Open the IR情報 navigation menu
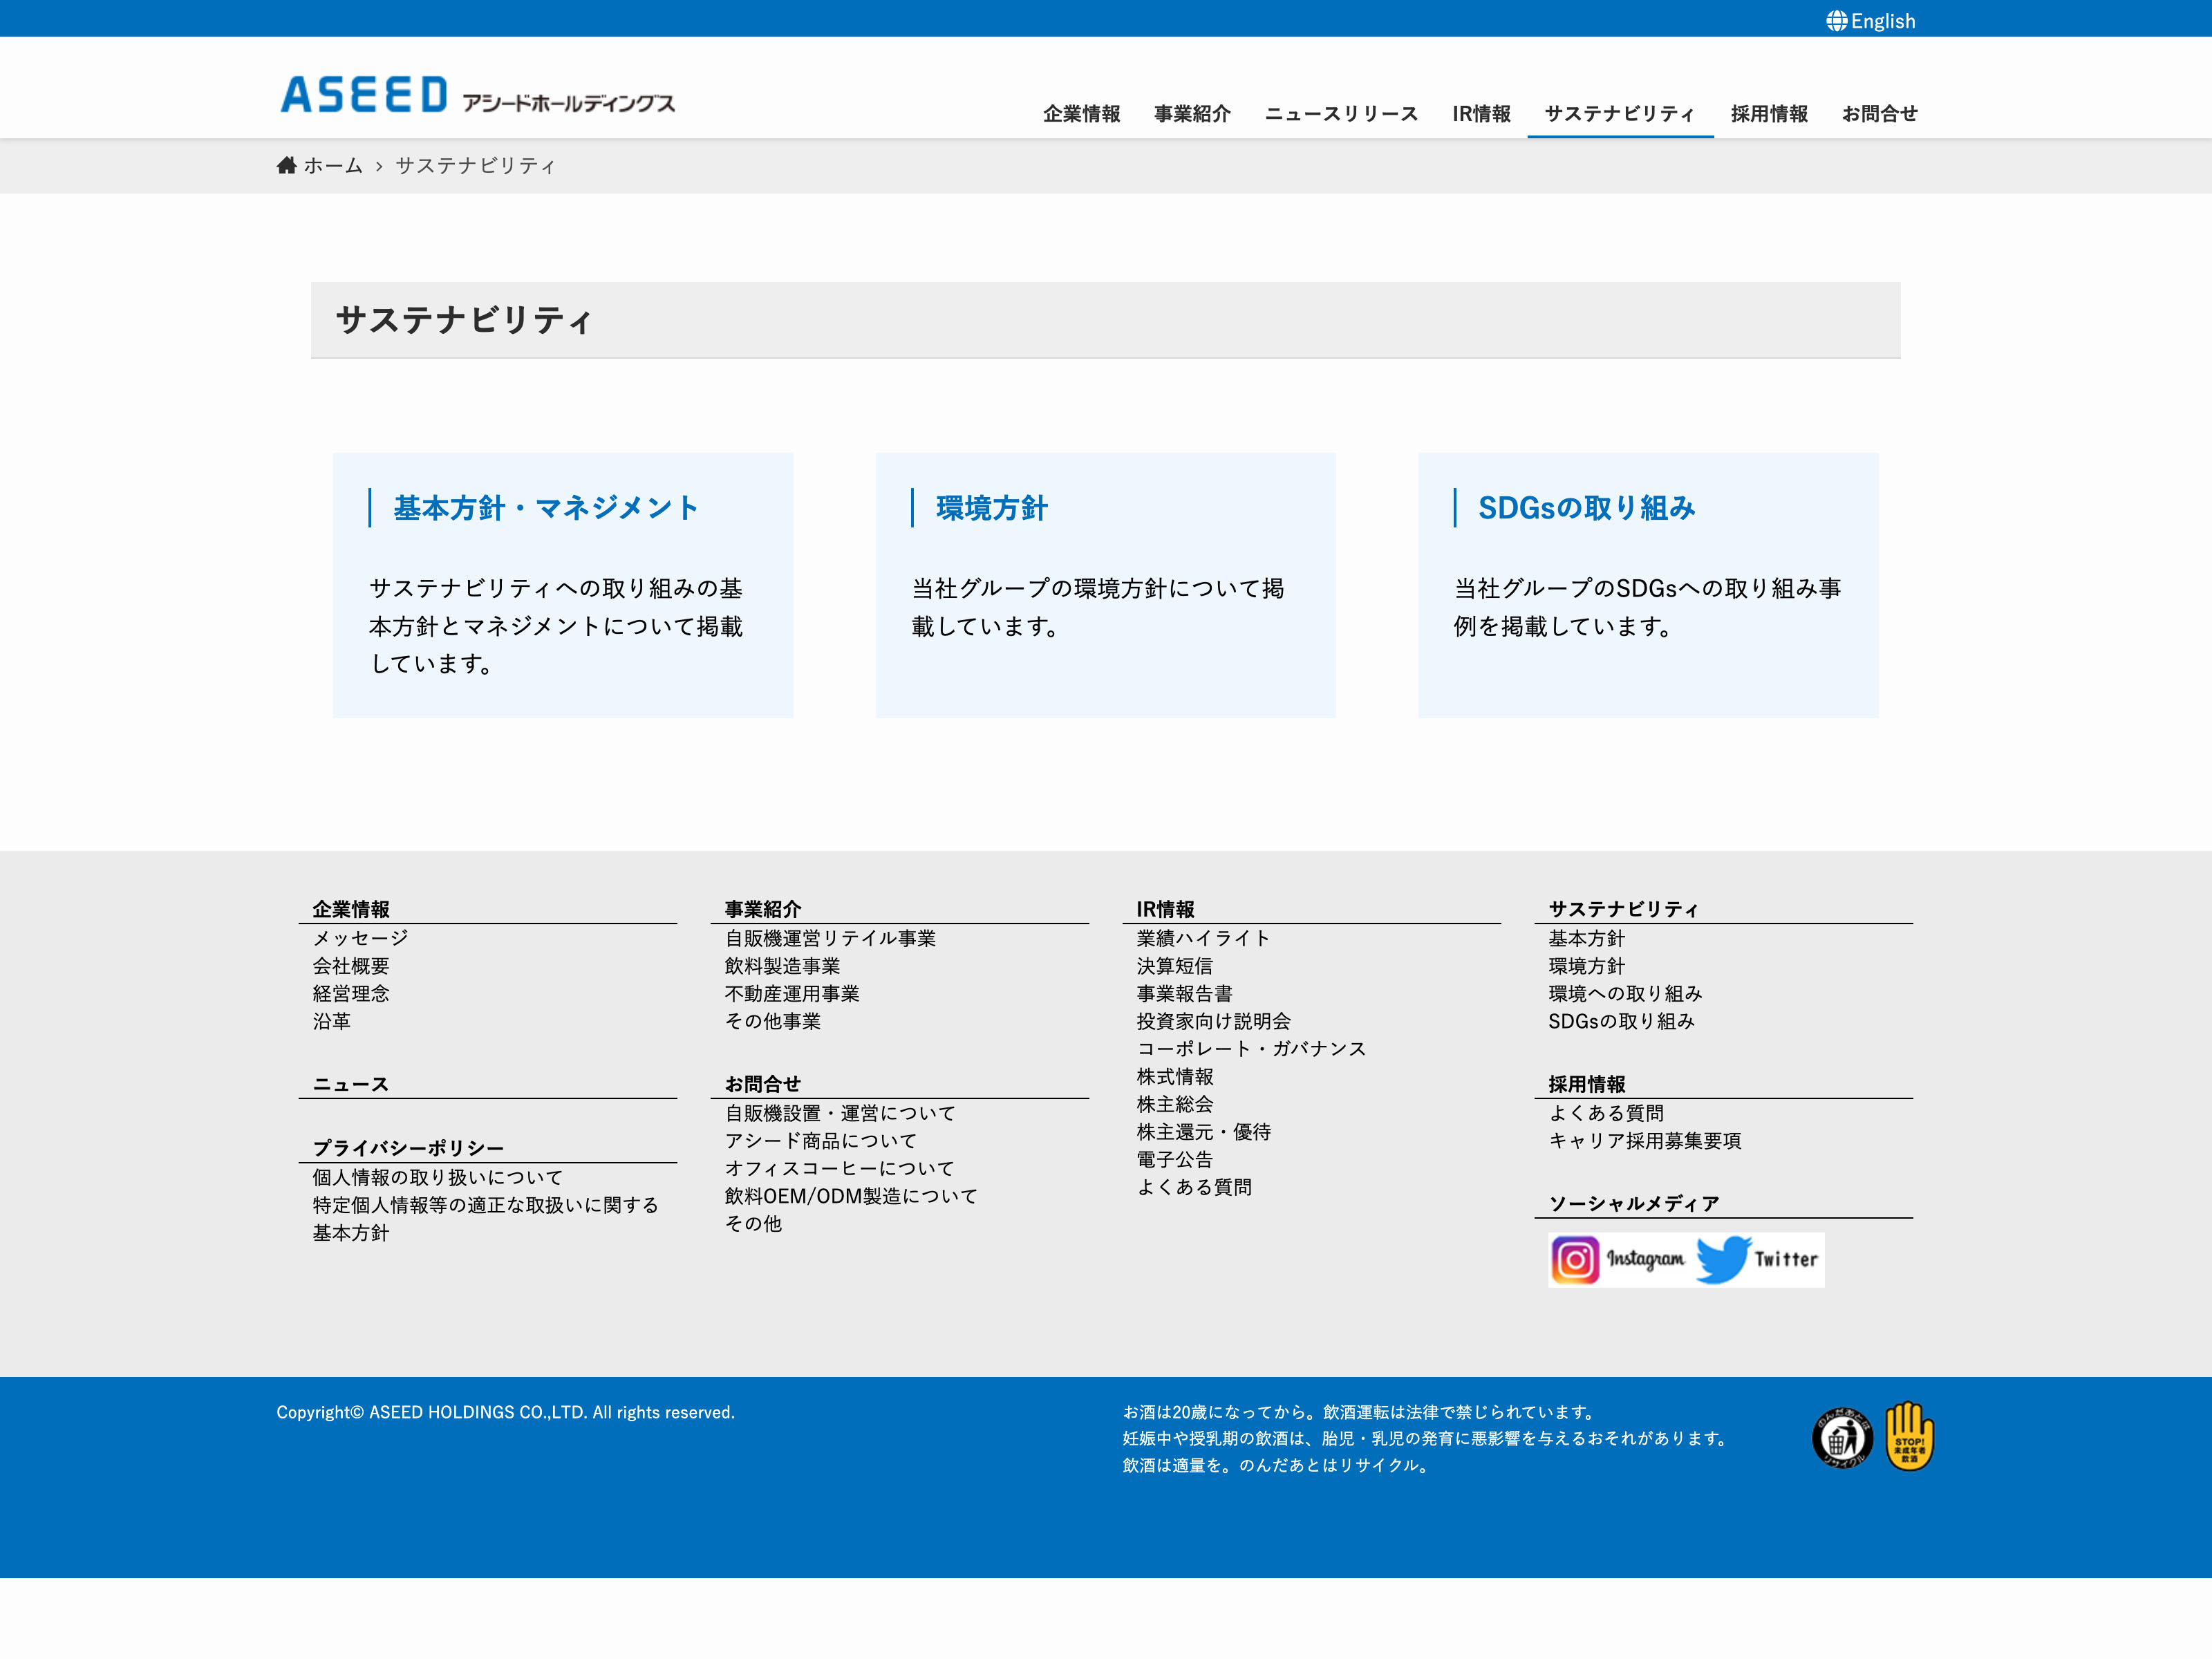This screenshot has width=2212, height=1659. [1481, 114]
